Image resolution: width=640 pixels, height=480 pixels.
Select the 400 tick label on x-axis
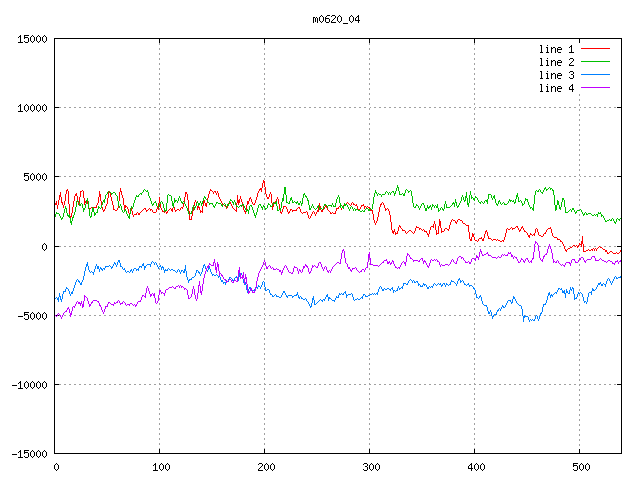[475, 467]
